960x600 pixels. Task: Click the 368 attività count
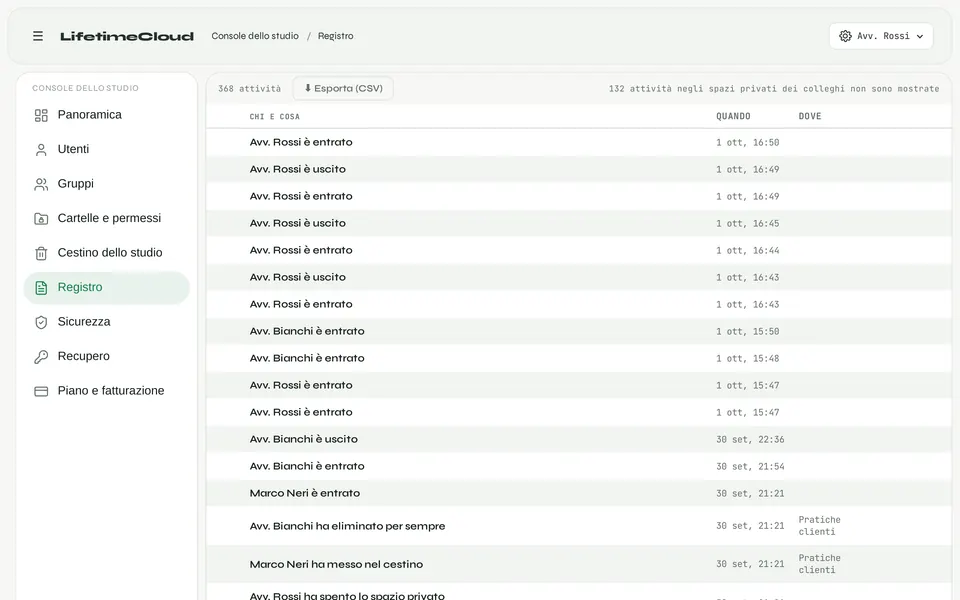pyautogui.click(x=250, y=89)
